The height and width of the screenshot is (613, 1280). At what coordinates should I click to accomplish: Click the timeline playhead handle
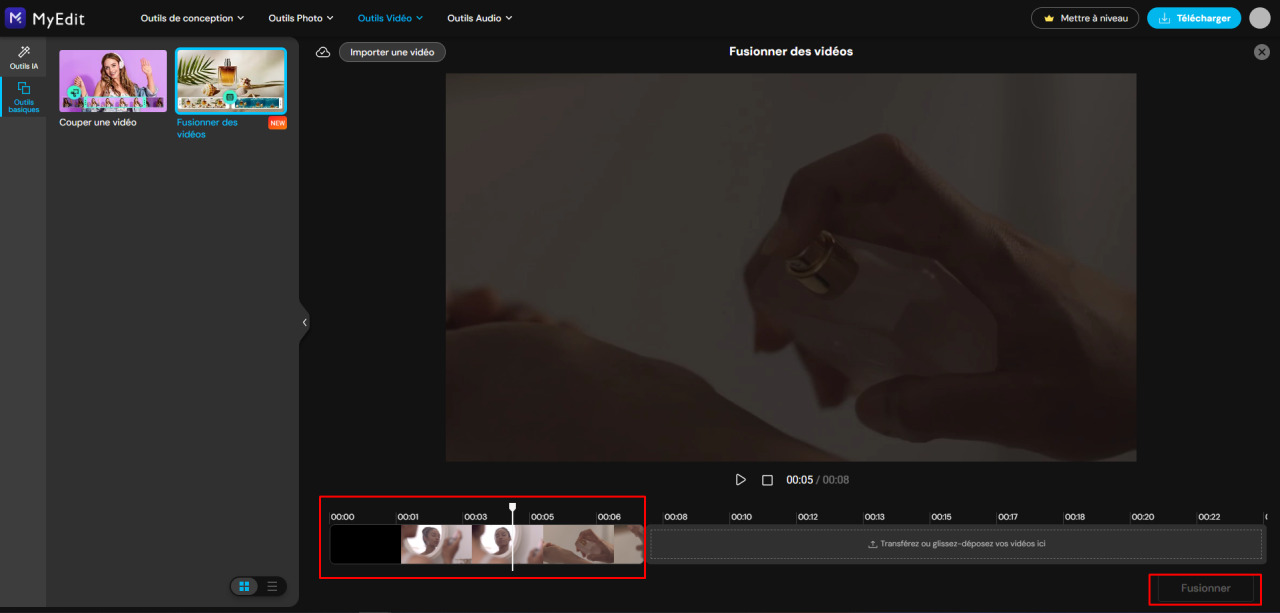pos(513,508)
